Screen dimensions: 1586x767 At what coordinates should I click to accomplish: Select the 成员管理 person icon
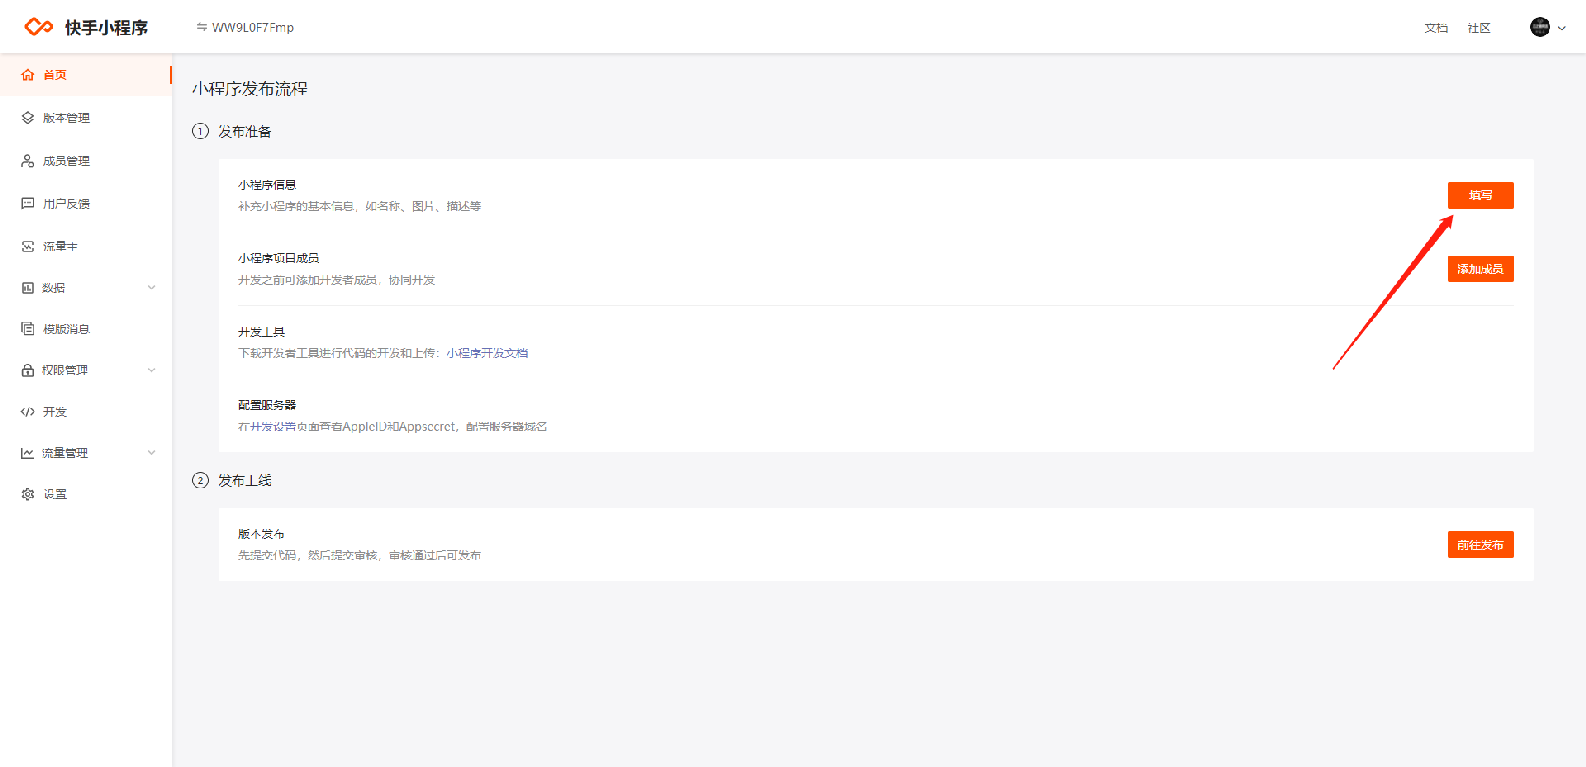point(28,161)
